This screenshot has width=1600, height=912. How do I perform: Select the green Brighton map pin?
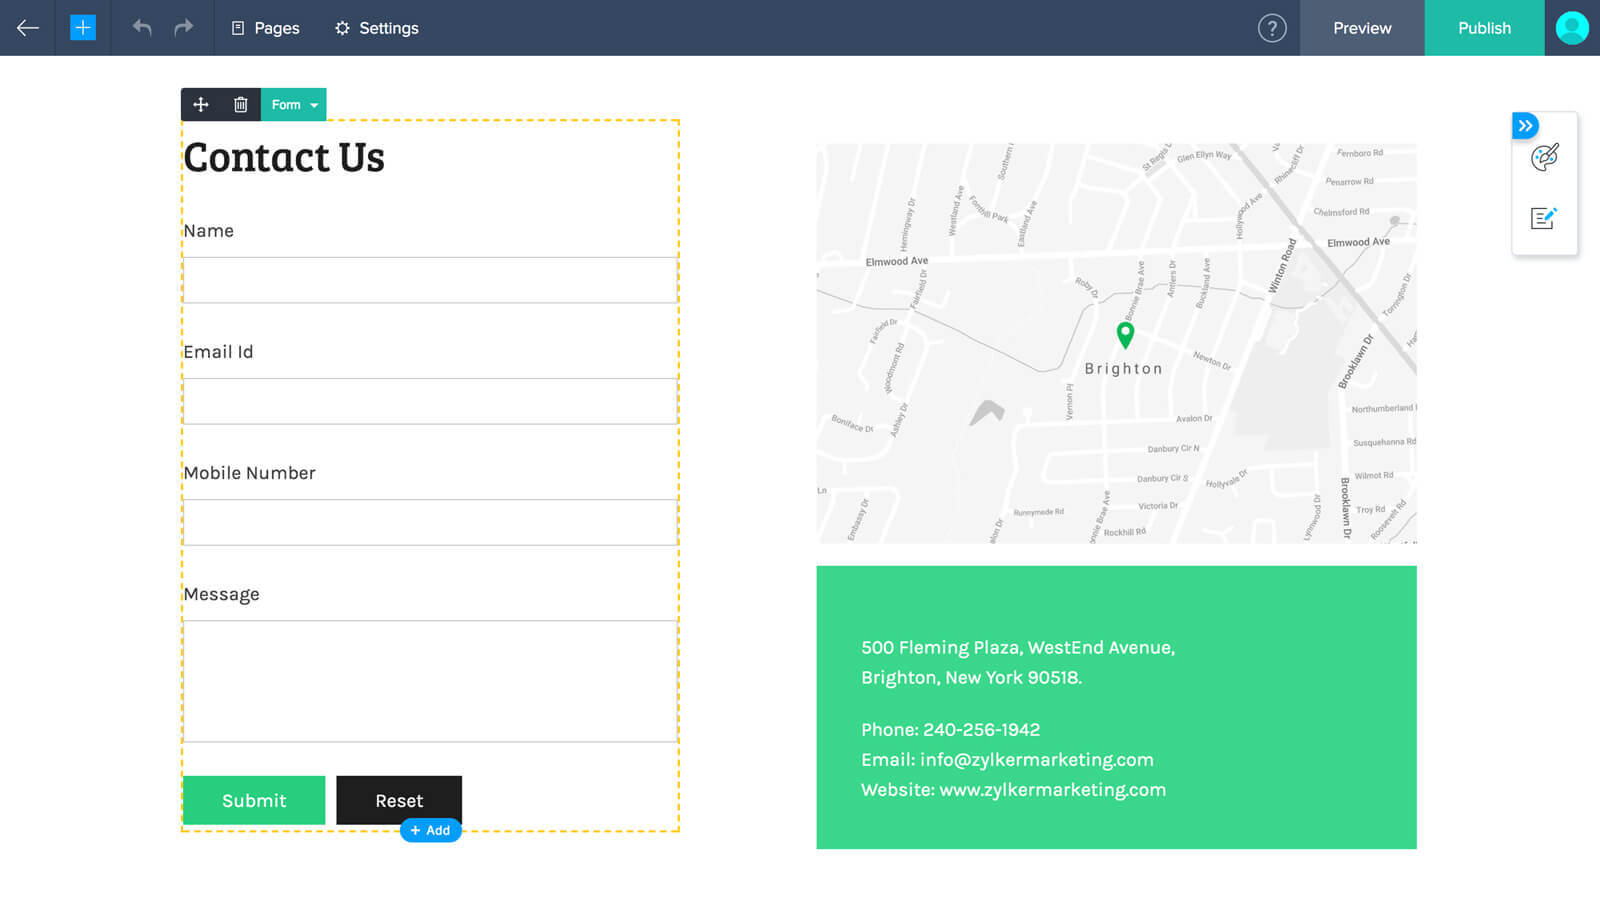point(1125,334)
